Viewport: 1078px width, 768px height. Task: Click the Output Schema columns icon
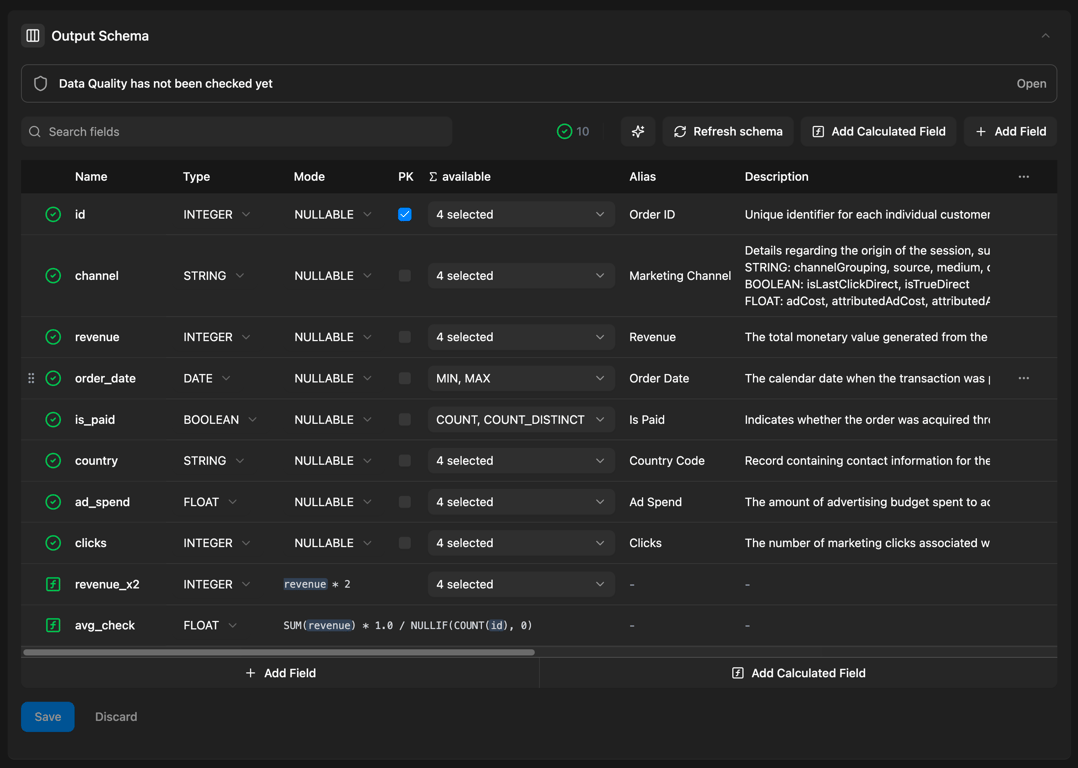click(x=32, y=36)
